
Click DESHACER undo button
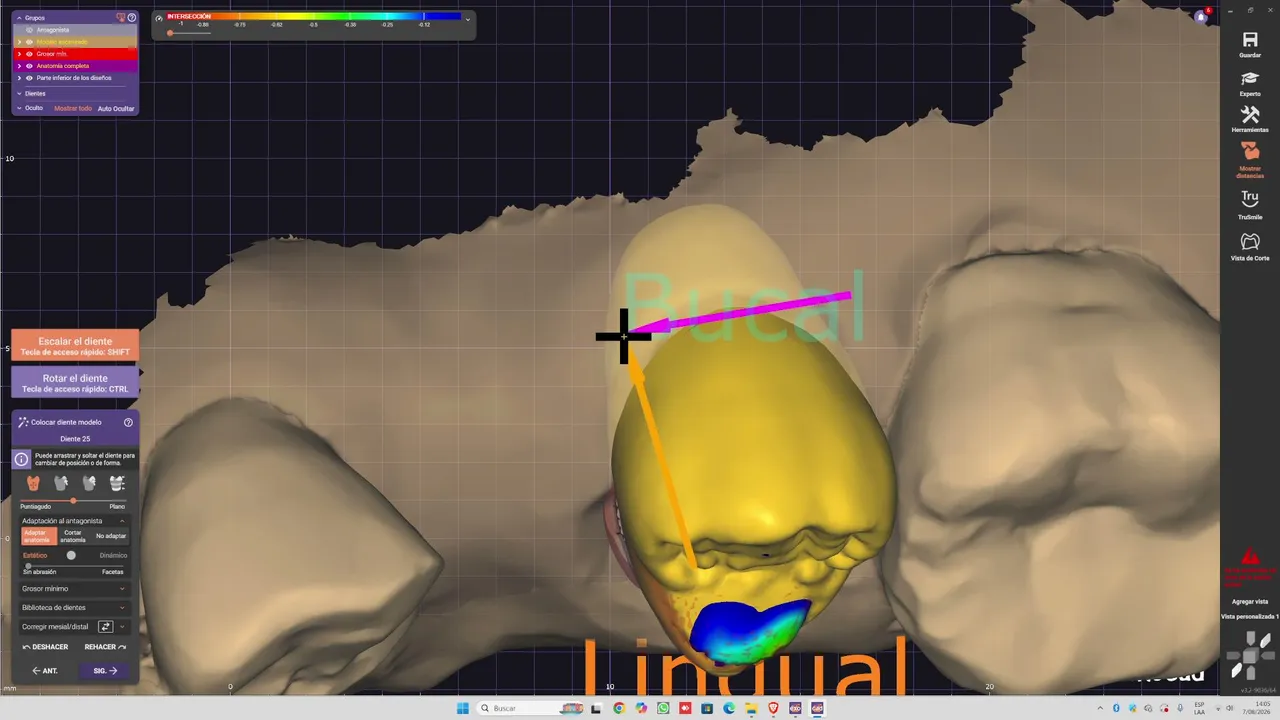46,647
